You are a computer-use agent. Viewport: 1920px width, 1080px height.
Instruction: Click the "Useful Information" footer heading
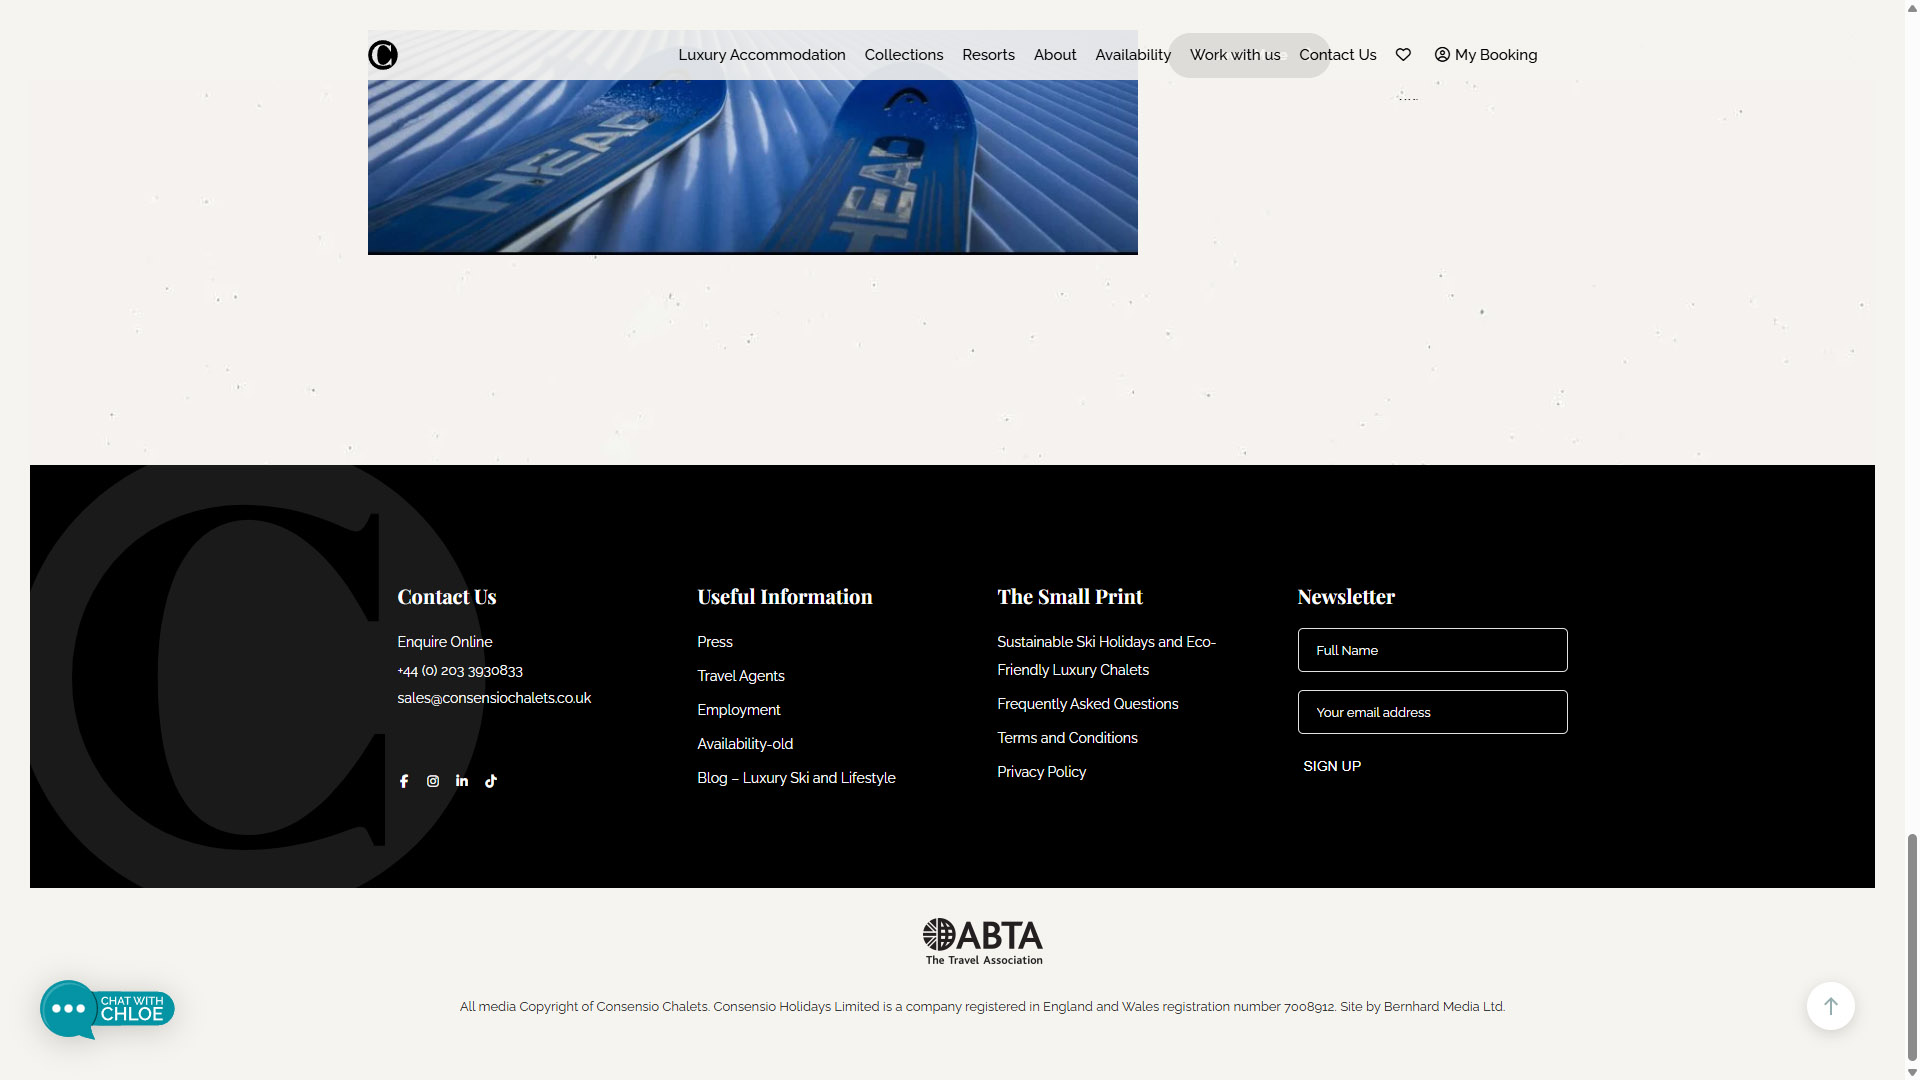point(785,597)
